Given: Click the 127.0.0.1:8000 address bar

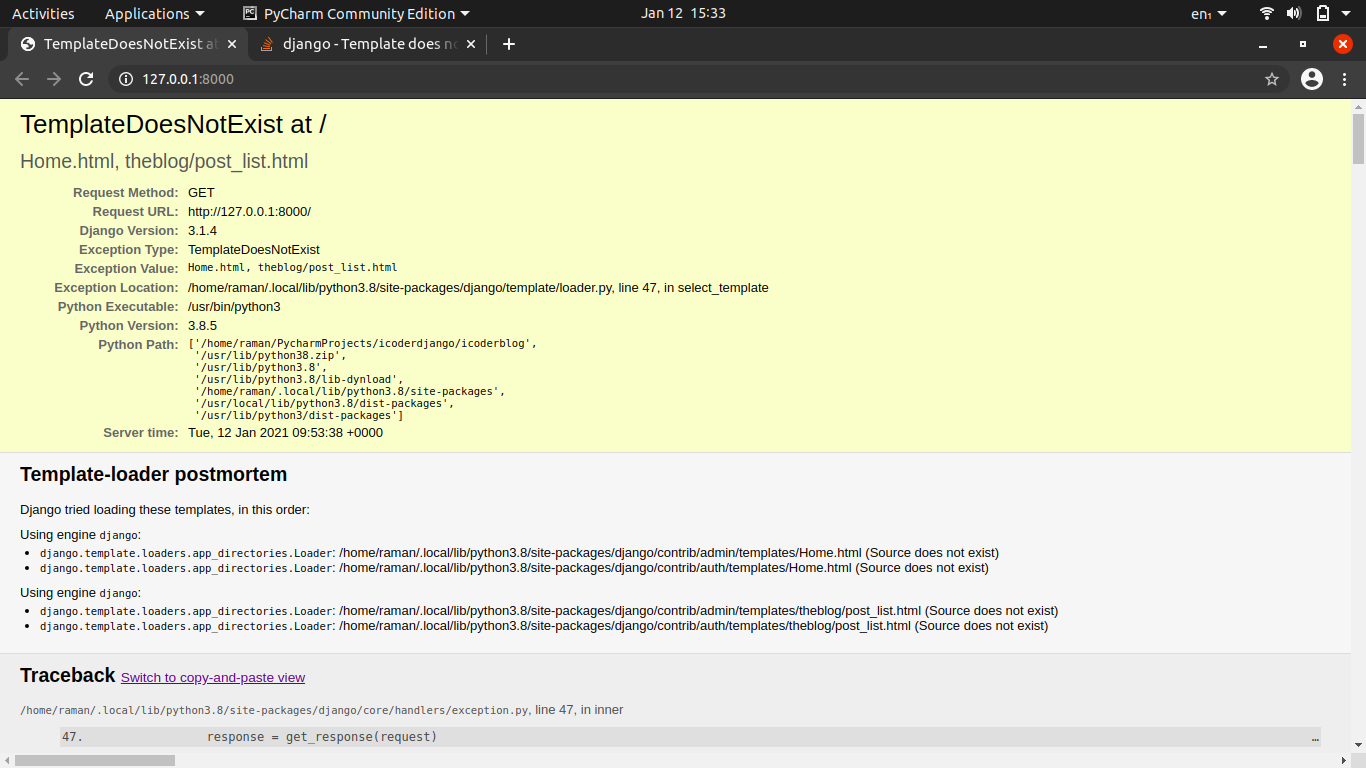Looking at the screenshot, I should tap(700, 79).
